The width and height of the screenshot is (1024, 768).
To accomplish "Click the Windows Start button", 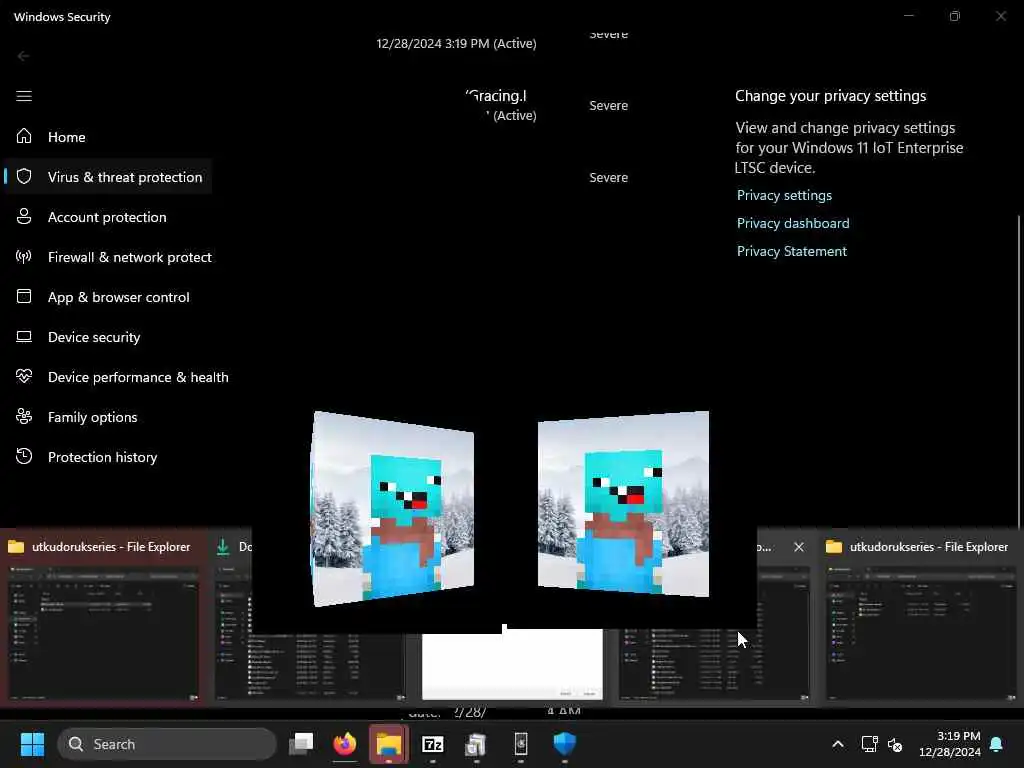I will point(32,744).
